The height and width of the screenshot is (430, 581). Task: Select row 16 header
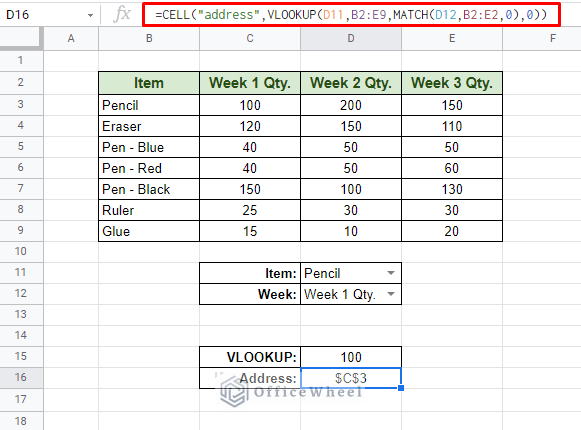[x=21, y=378]
